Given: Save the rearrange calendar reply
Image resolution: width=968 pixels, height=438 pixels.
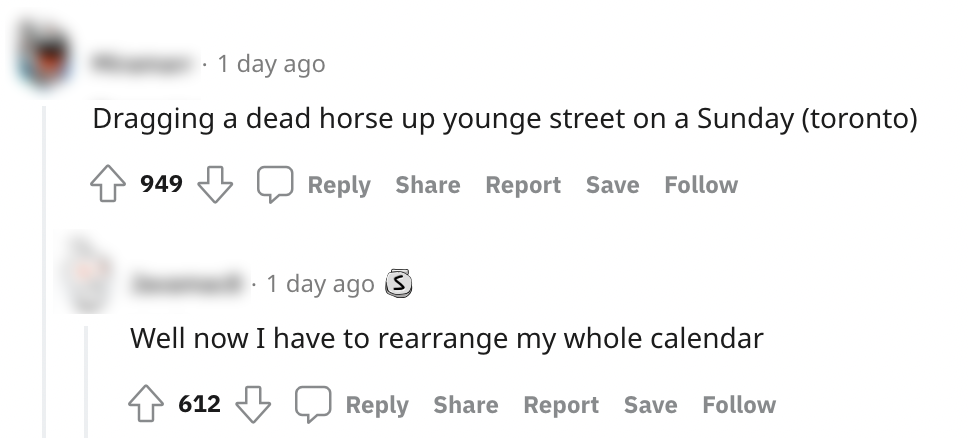Looking at the screenshot, I should (x=650, y=405).
